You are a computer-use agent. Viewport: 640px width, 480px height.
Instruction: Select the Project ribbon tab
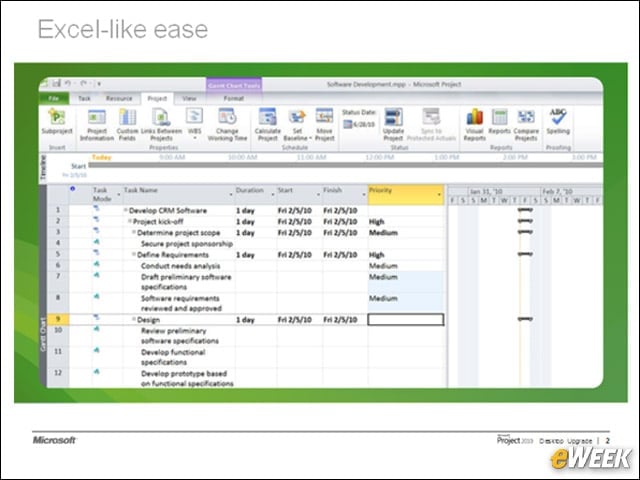pos(157,98)
